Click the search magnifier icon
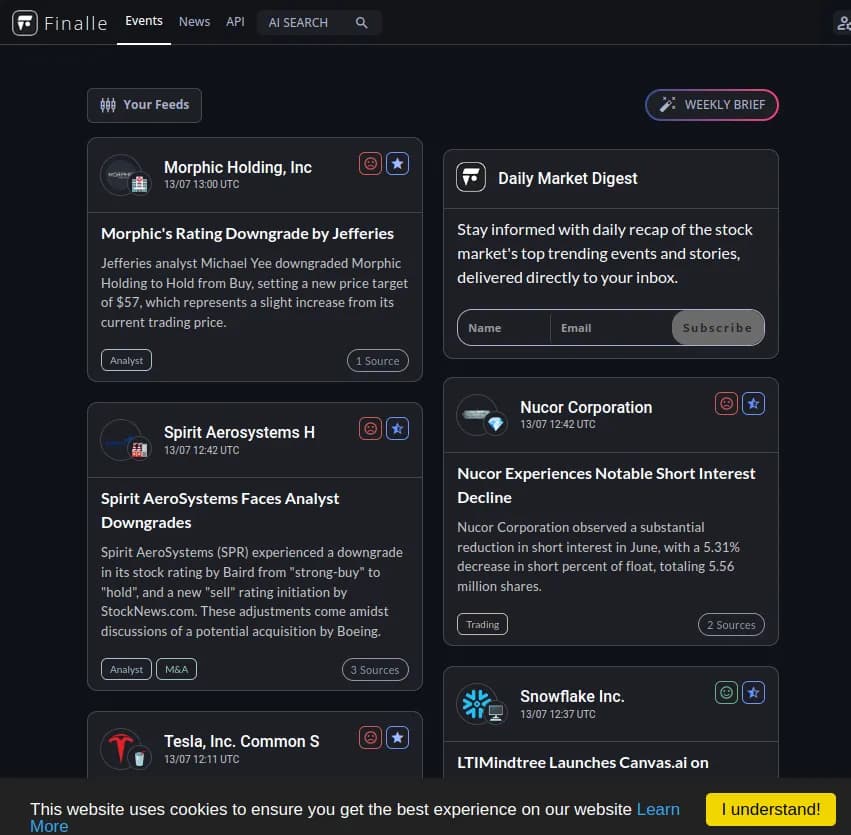Screen dimensions: 851x835 [x=361, y=23]
